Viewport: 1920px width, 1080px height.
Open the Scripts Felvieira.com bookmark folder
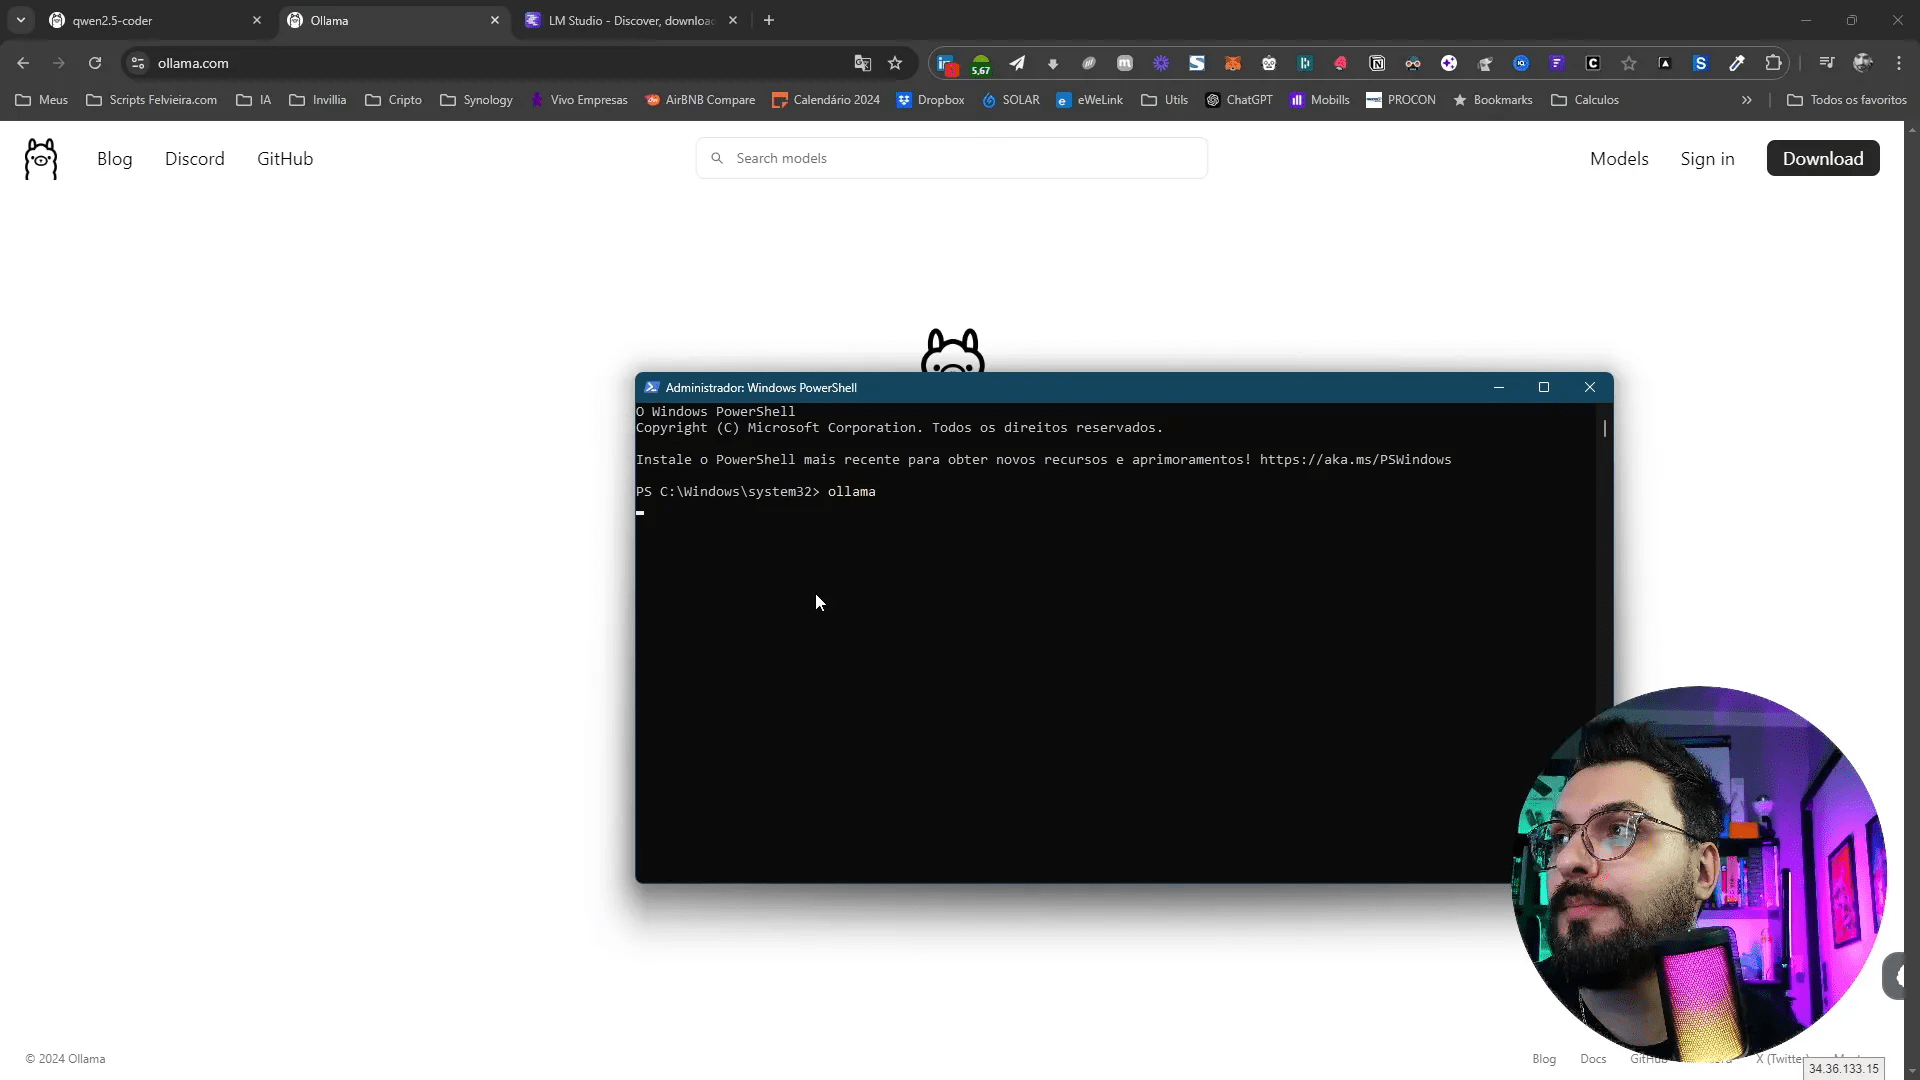pos(152,100)
